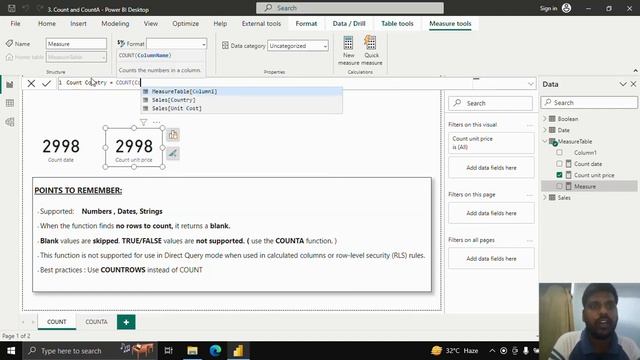Click the filter icon above the selected card

click(143, 122)
